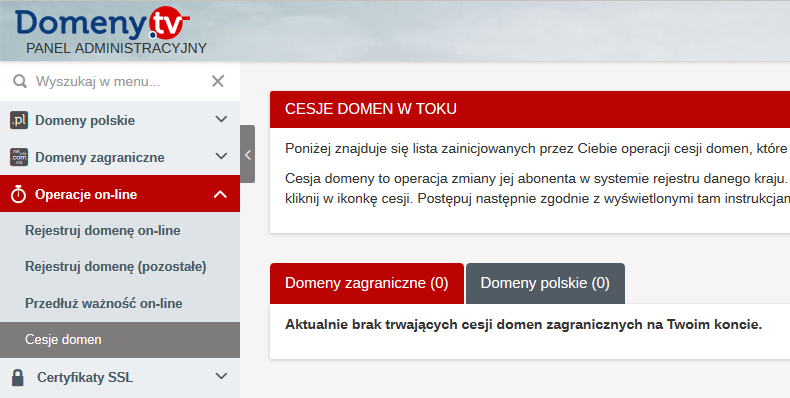This screenshot has width=790, height=398.
Task: Switch to the Domeny zagraniczne (0) tab
Action: point(367,283)
